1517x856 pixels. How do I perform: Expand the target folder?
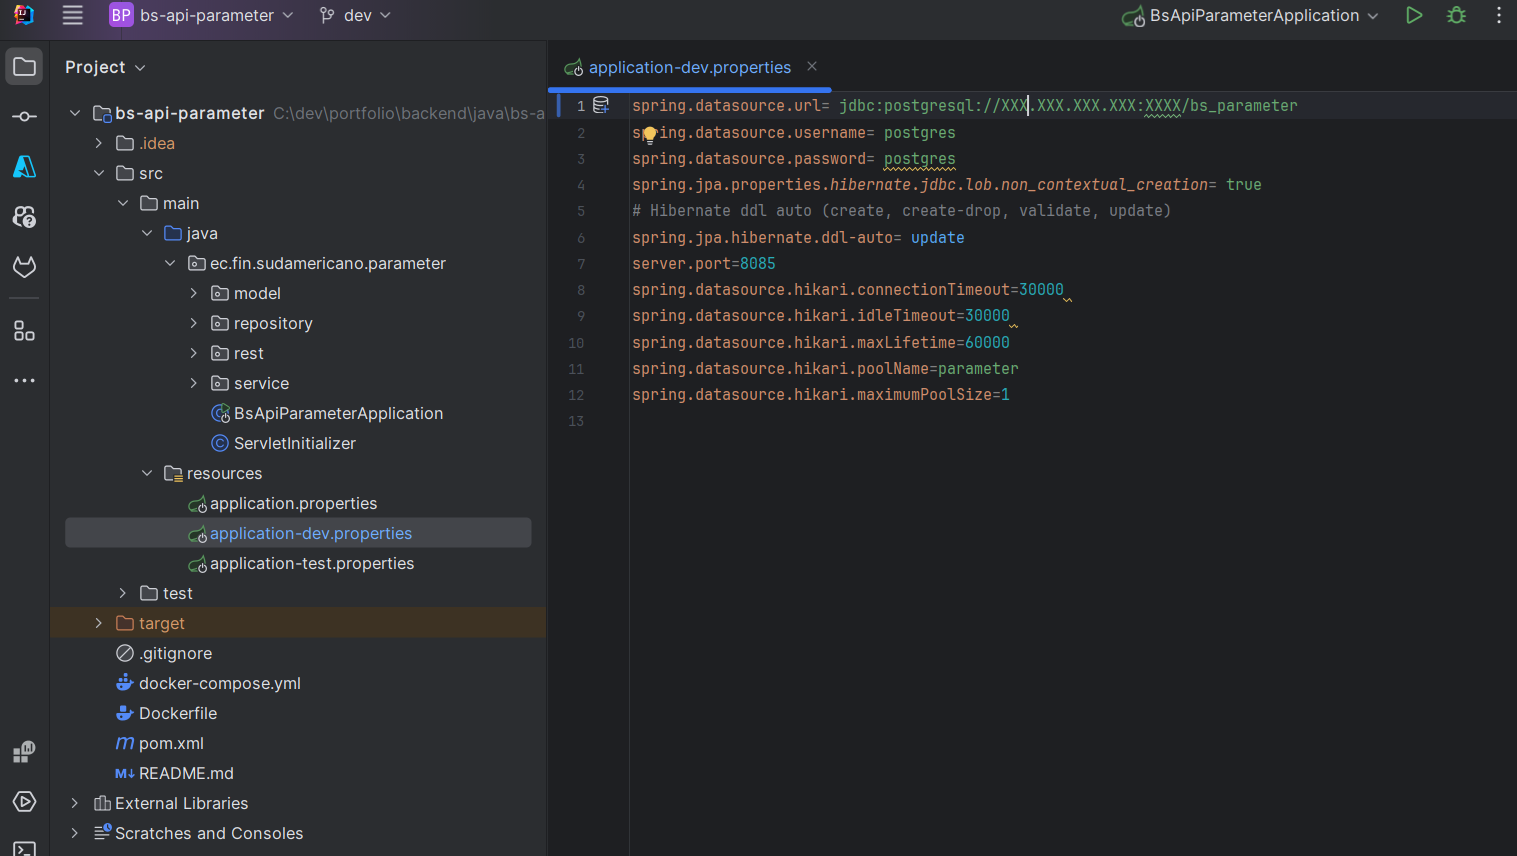point(98,623)
